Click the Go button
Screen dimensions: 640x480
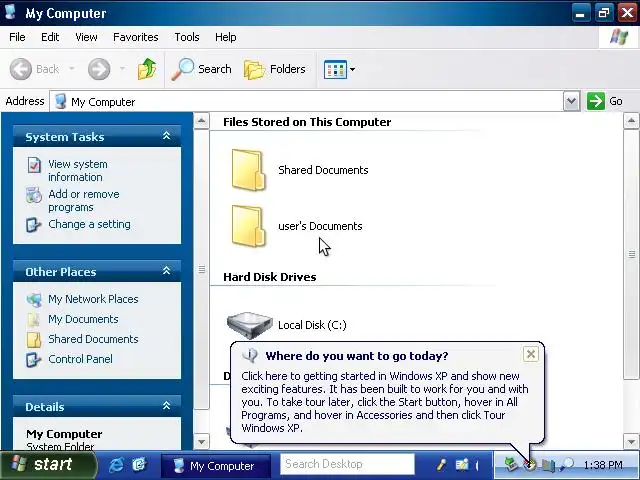tap(605, 101)
